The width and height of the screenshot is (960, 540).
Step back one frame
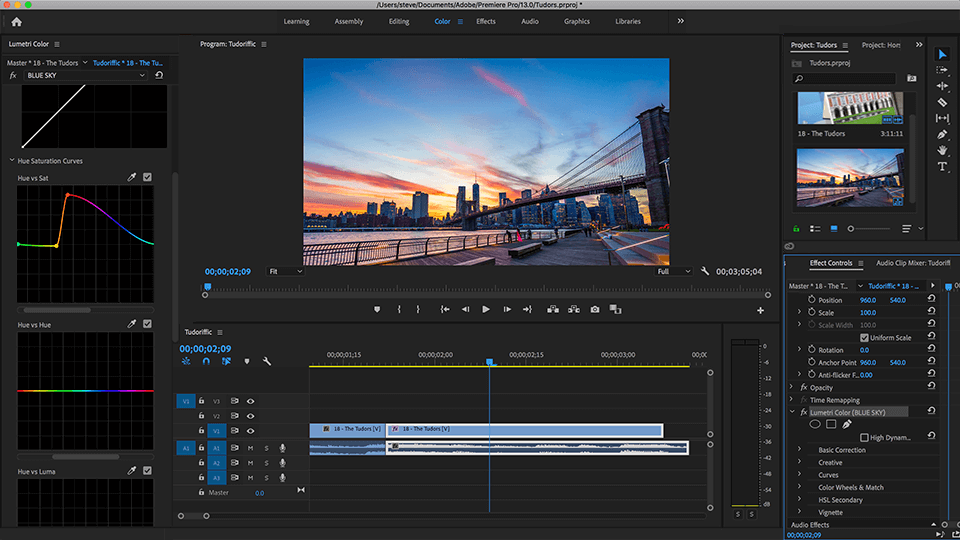click(466, 310)
